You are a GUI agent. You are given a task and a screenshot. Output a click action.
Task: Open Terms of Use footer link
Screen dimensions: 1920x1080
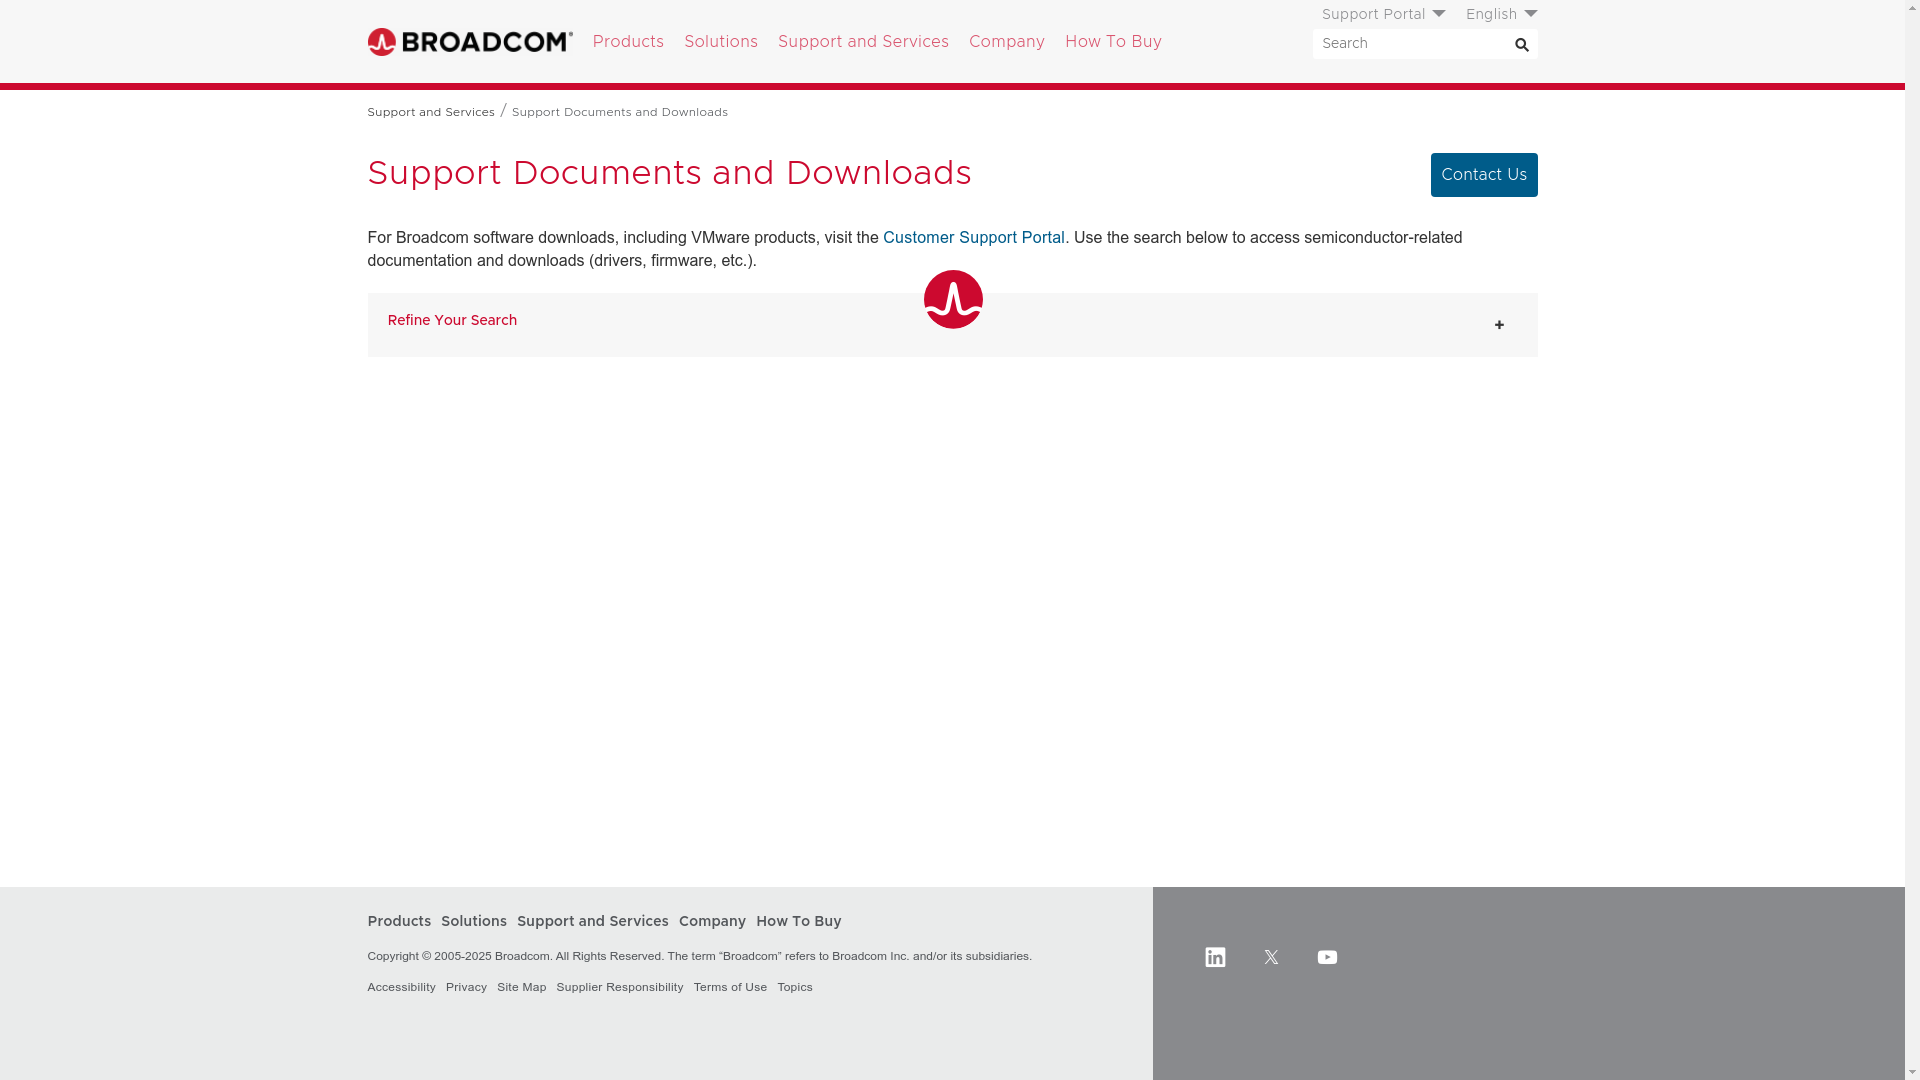click(x=730, y=988)
